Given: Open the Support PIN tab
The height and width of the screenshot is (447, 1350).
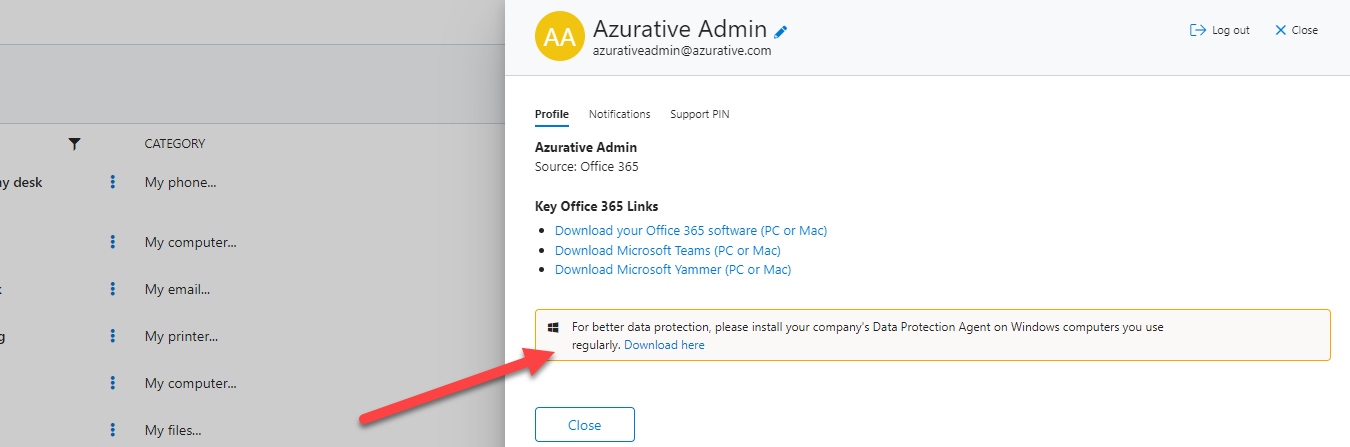Looking at the screenshot, I should click(699, 114).
